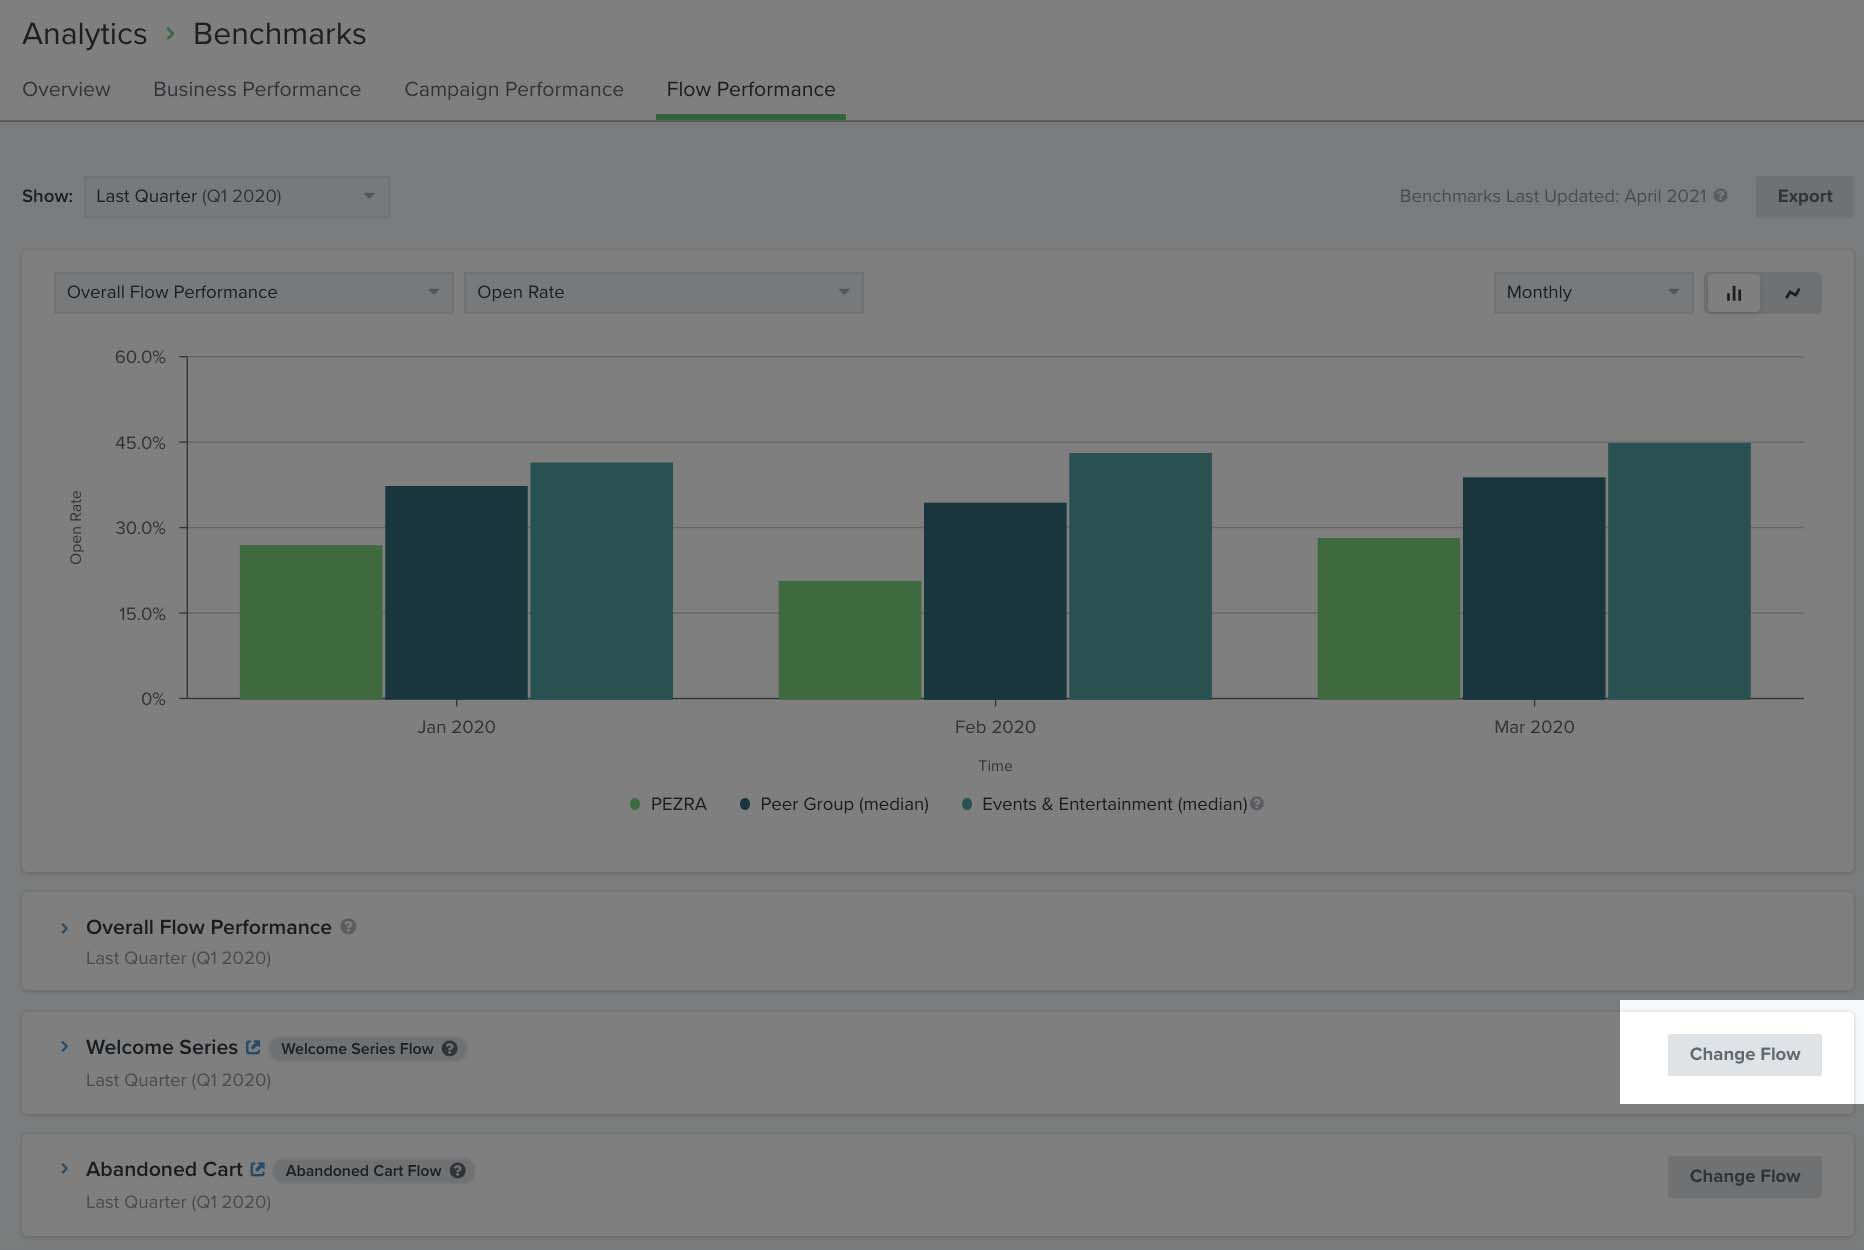
Task: Open the Last Quarter (Q1 2020) dropdown
Action: point(236,196)
